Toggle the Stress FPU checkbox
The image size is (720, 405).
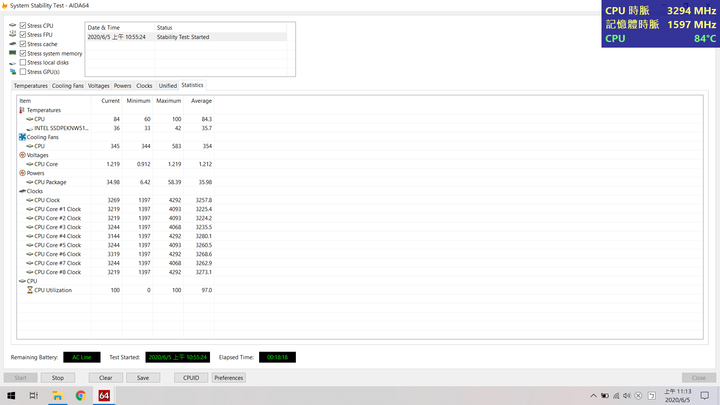[23, 35]
